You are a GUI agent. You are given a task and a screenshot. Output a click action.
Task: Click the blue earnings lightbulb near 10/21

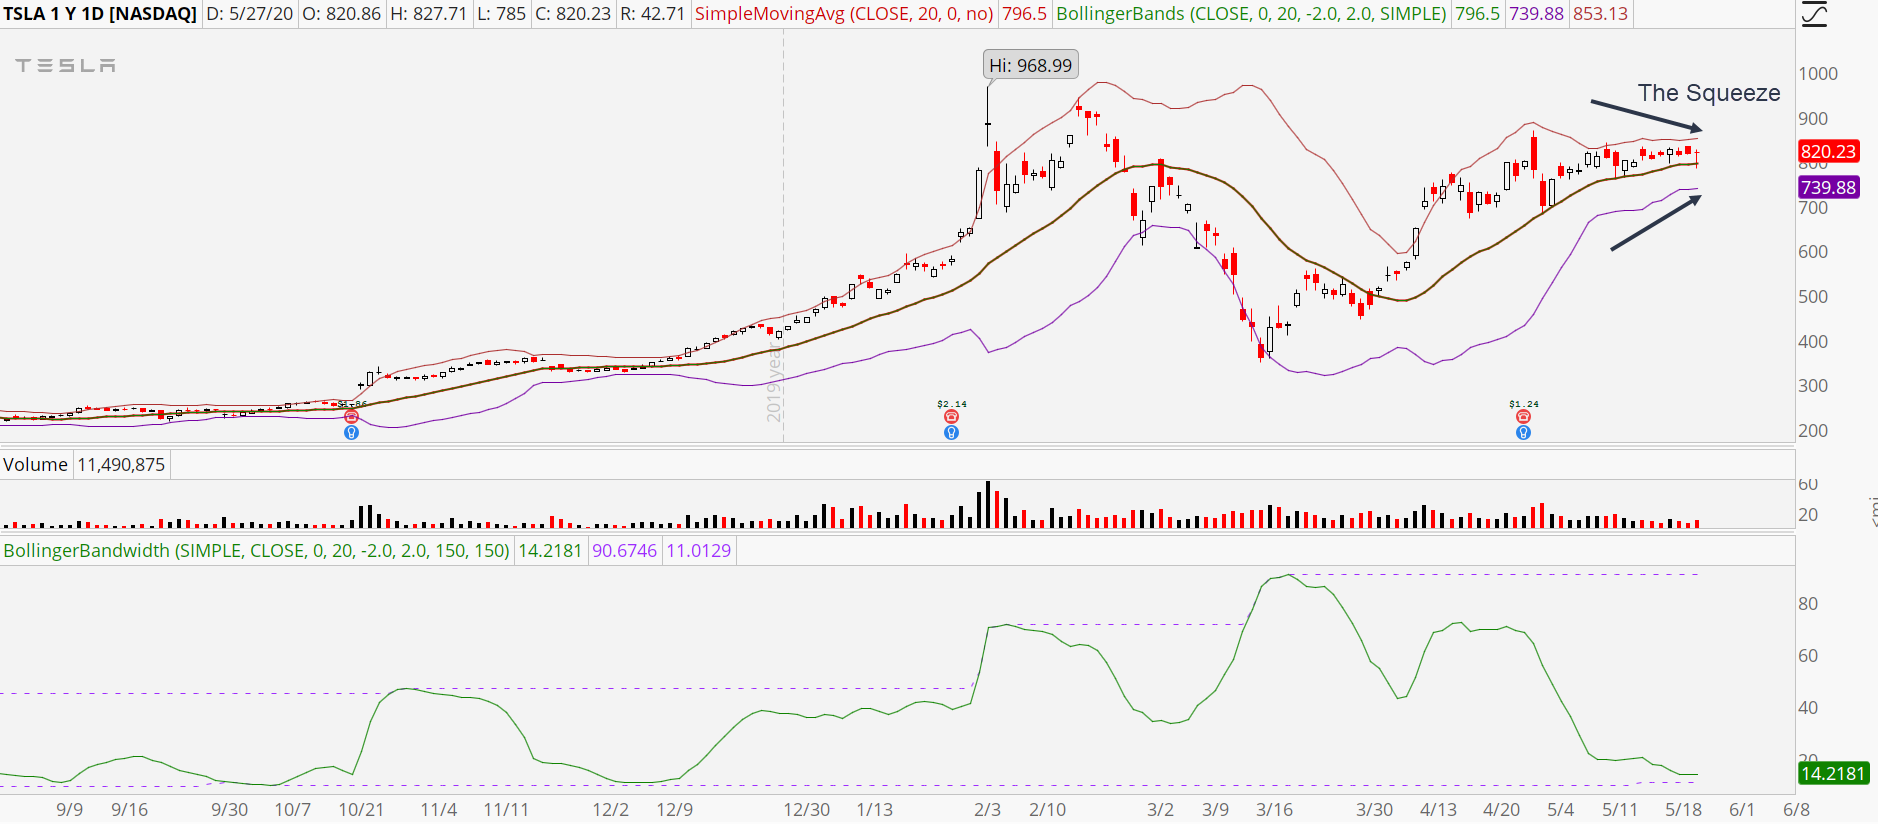coord(351,433)
